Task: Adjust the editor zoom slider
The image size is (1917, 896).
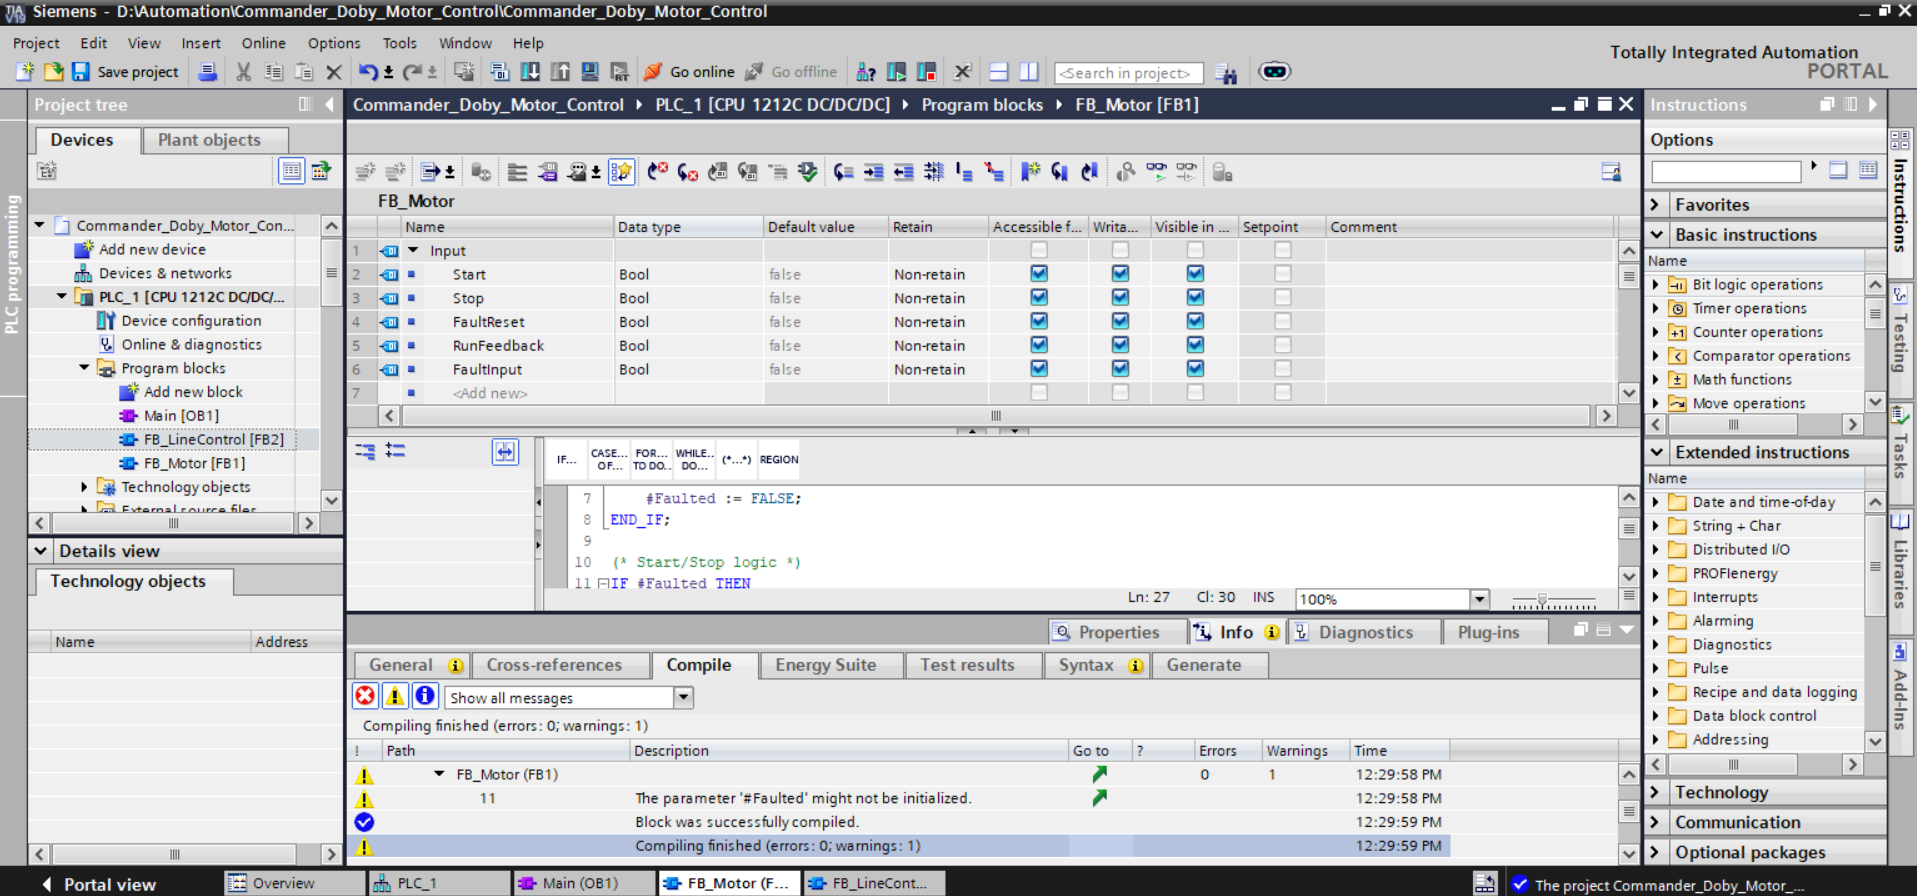Action: point(1542,600)
